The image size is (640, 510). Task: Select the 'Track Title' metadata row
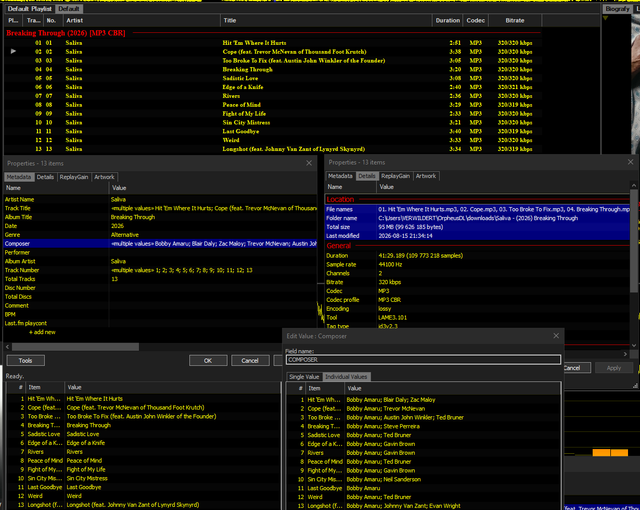[x=160, y=208]
